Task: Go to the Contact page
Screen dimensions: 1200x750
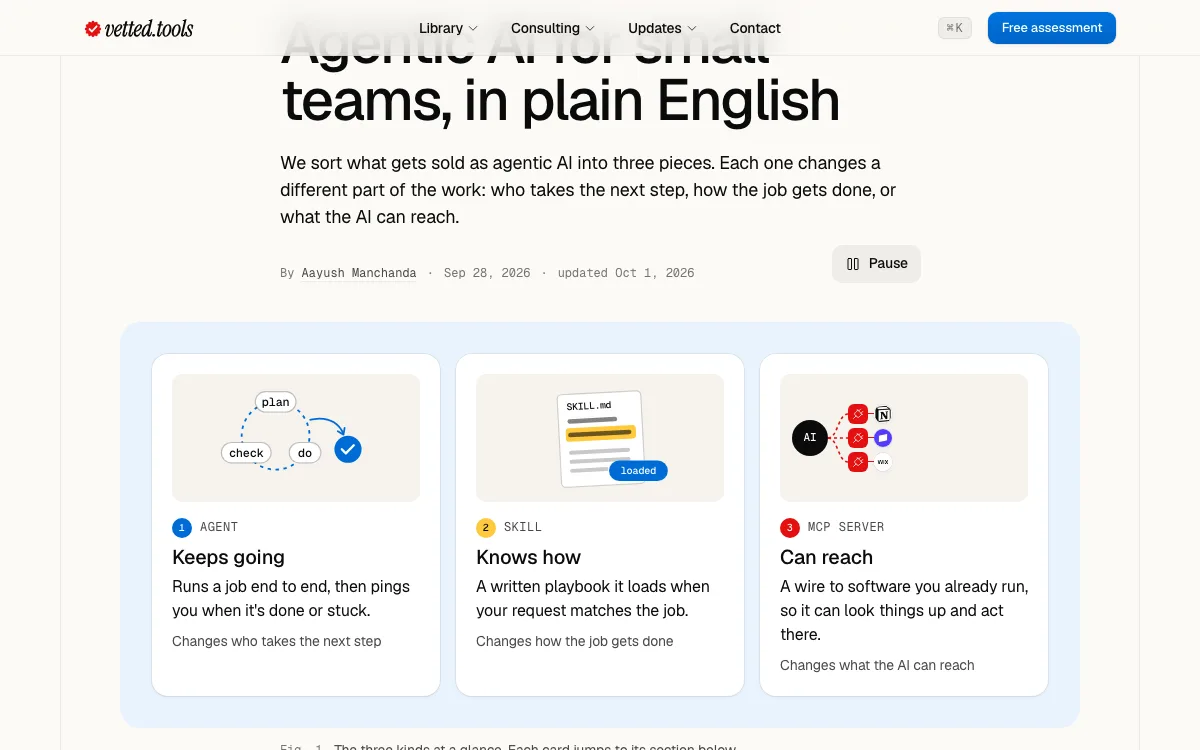Action: click(x=755, y=28)
